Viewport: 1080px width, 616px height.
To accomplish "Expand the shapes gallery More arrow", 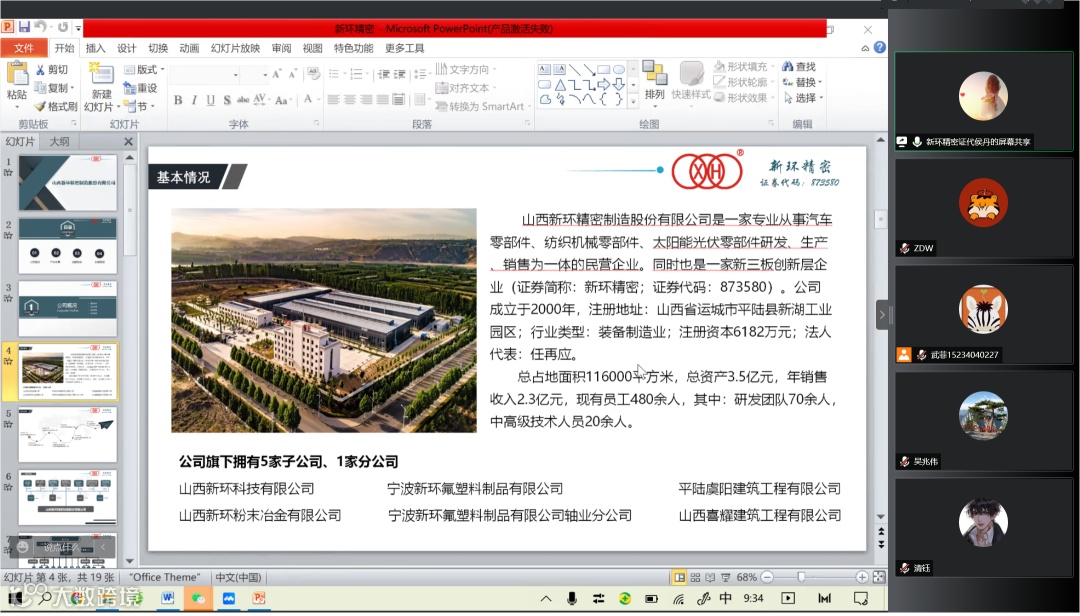I will pyautogui.click(x=633, y=101).
